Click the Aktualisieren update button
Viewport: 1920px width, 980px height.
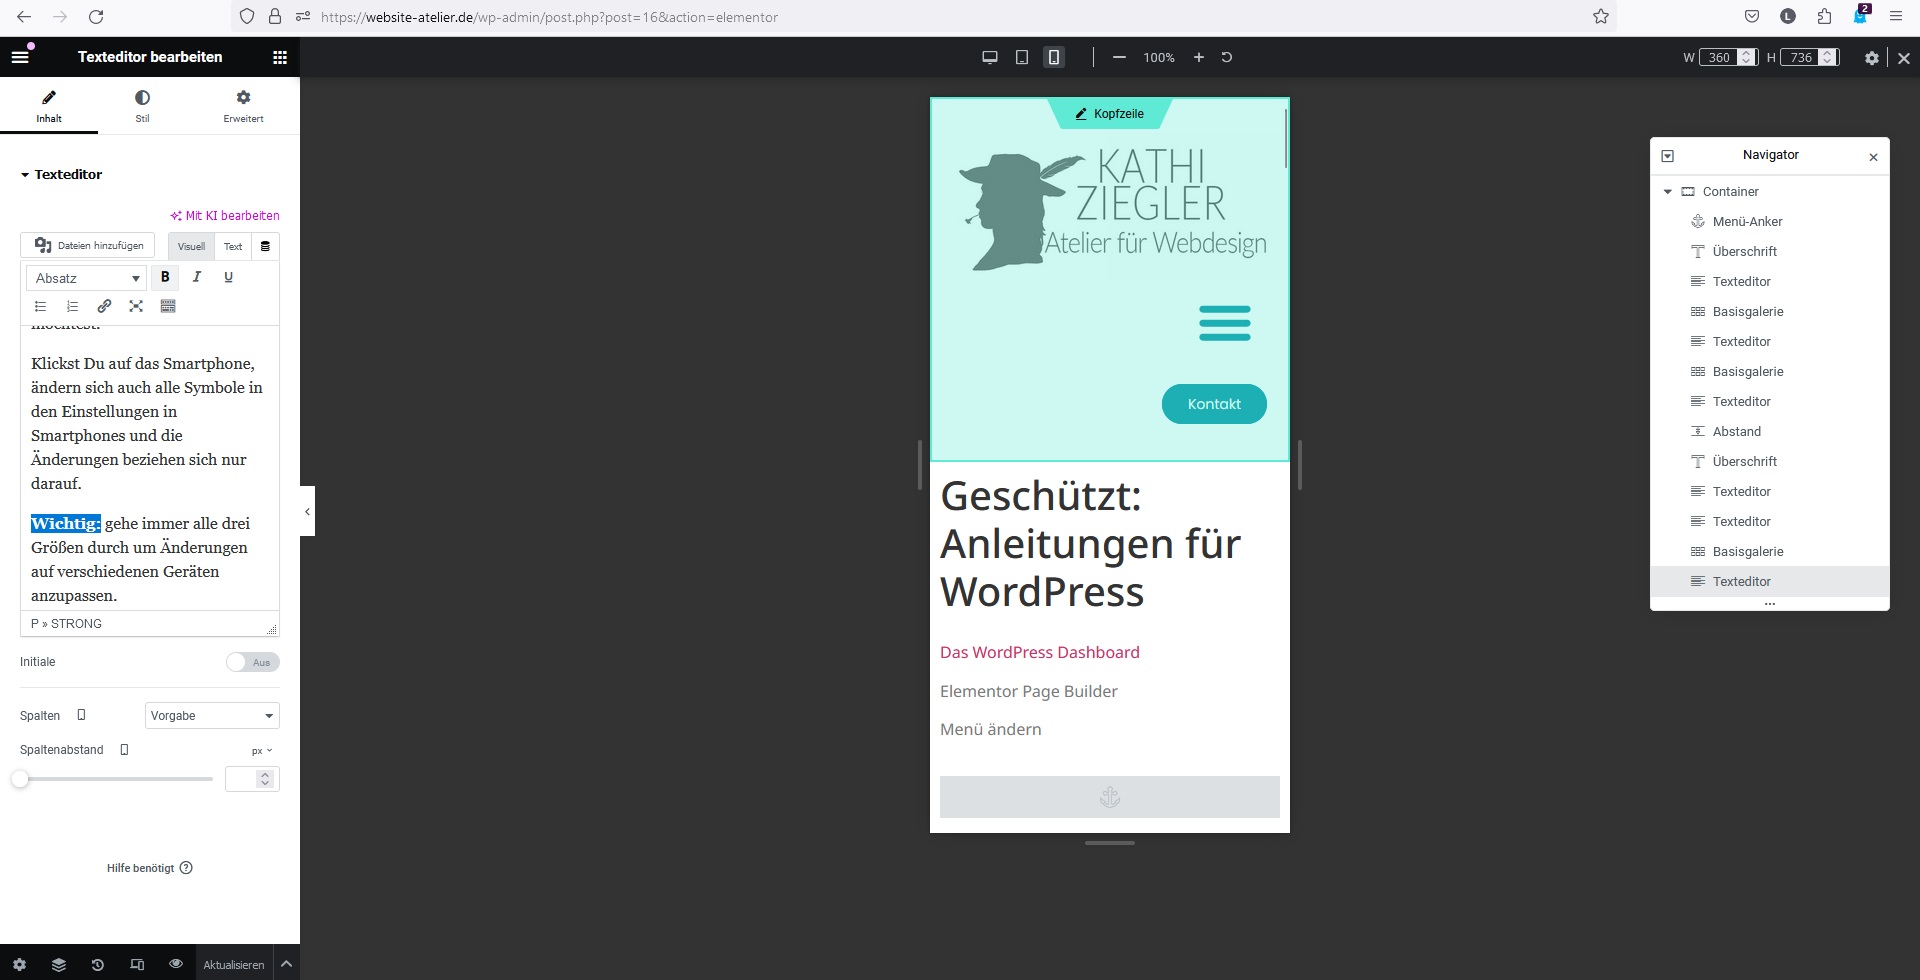(233, 964)
